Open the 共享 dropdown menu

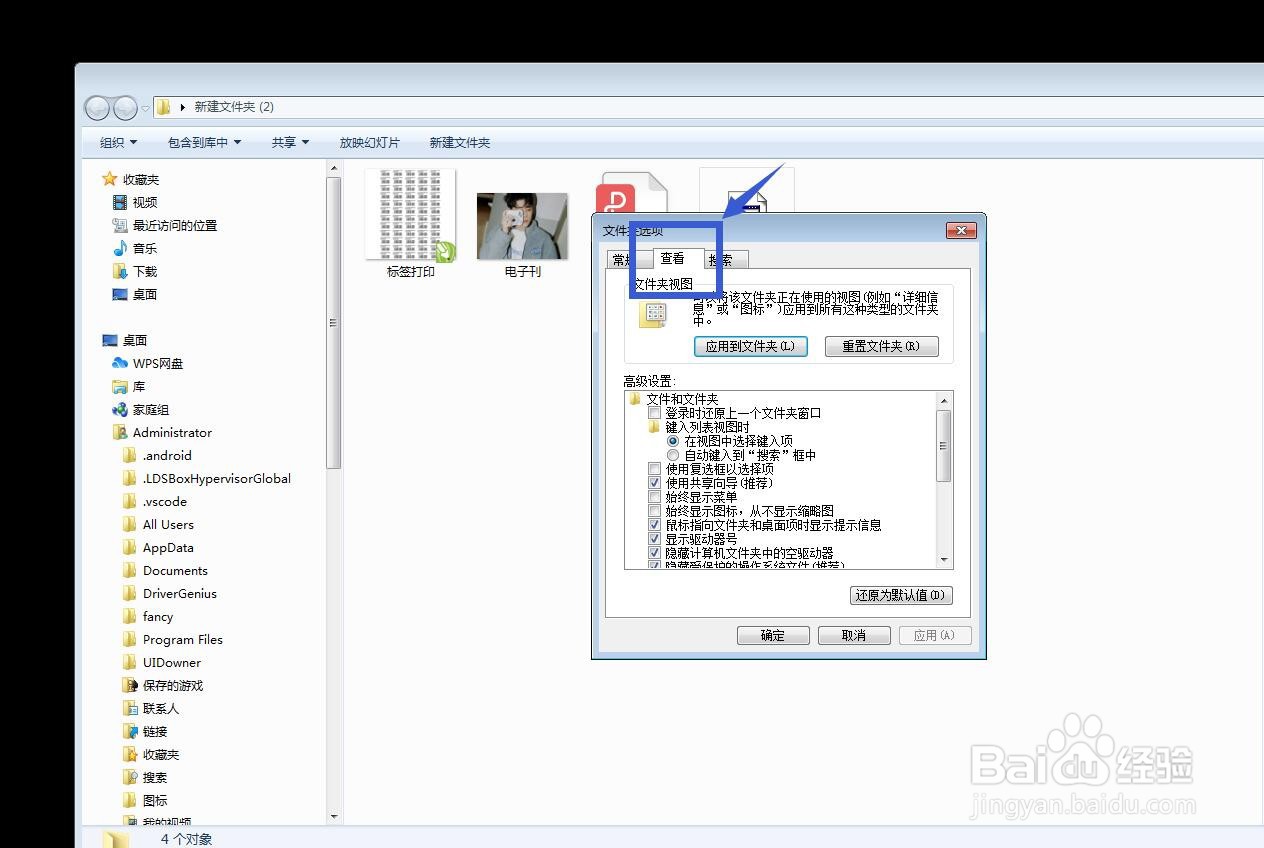click(x=285, y=142)
